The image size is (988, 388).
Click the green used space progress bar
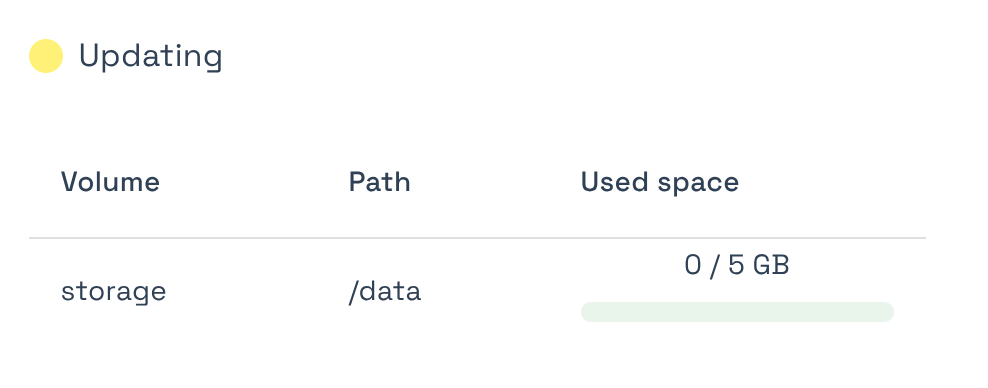[x=737, y=312]
